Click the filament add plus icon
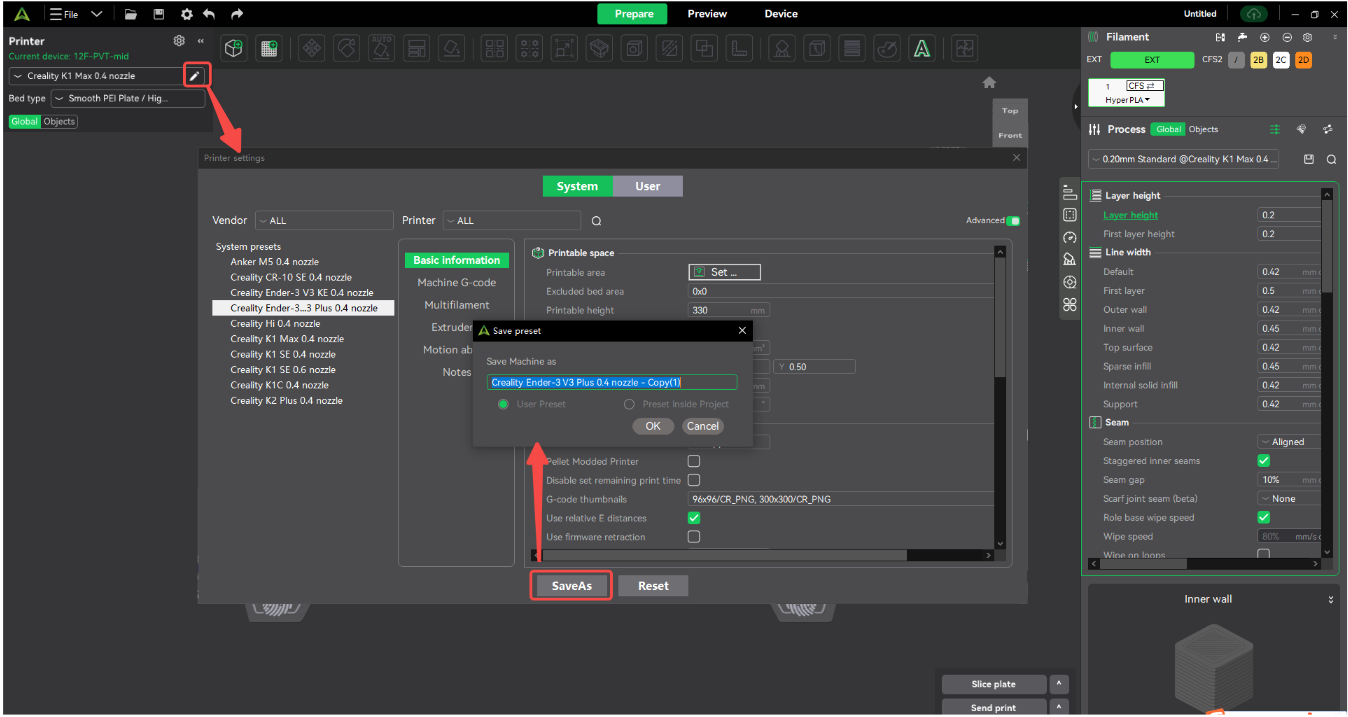 1264,37
